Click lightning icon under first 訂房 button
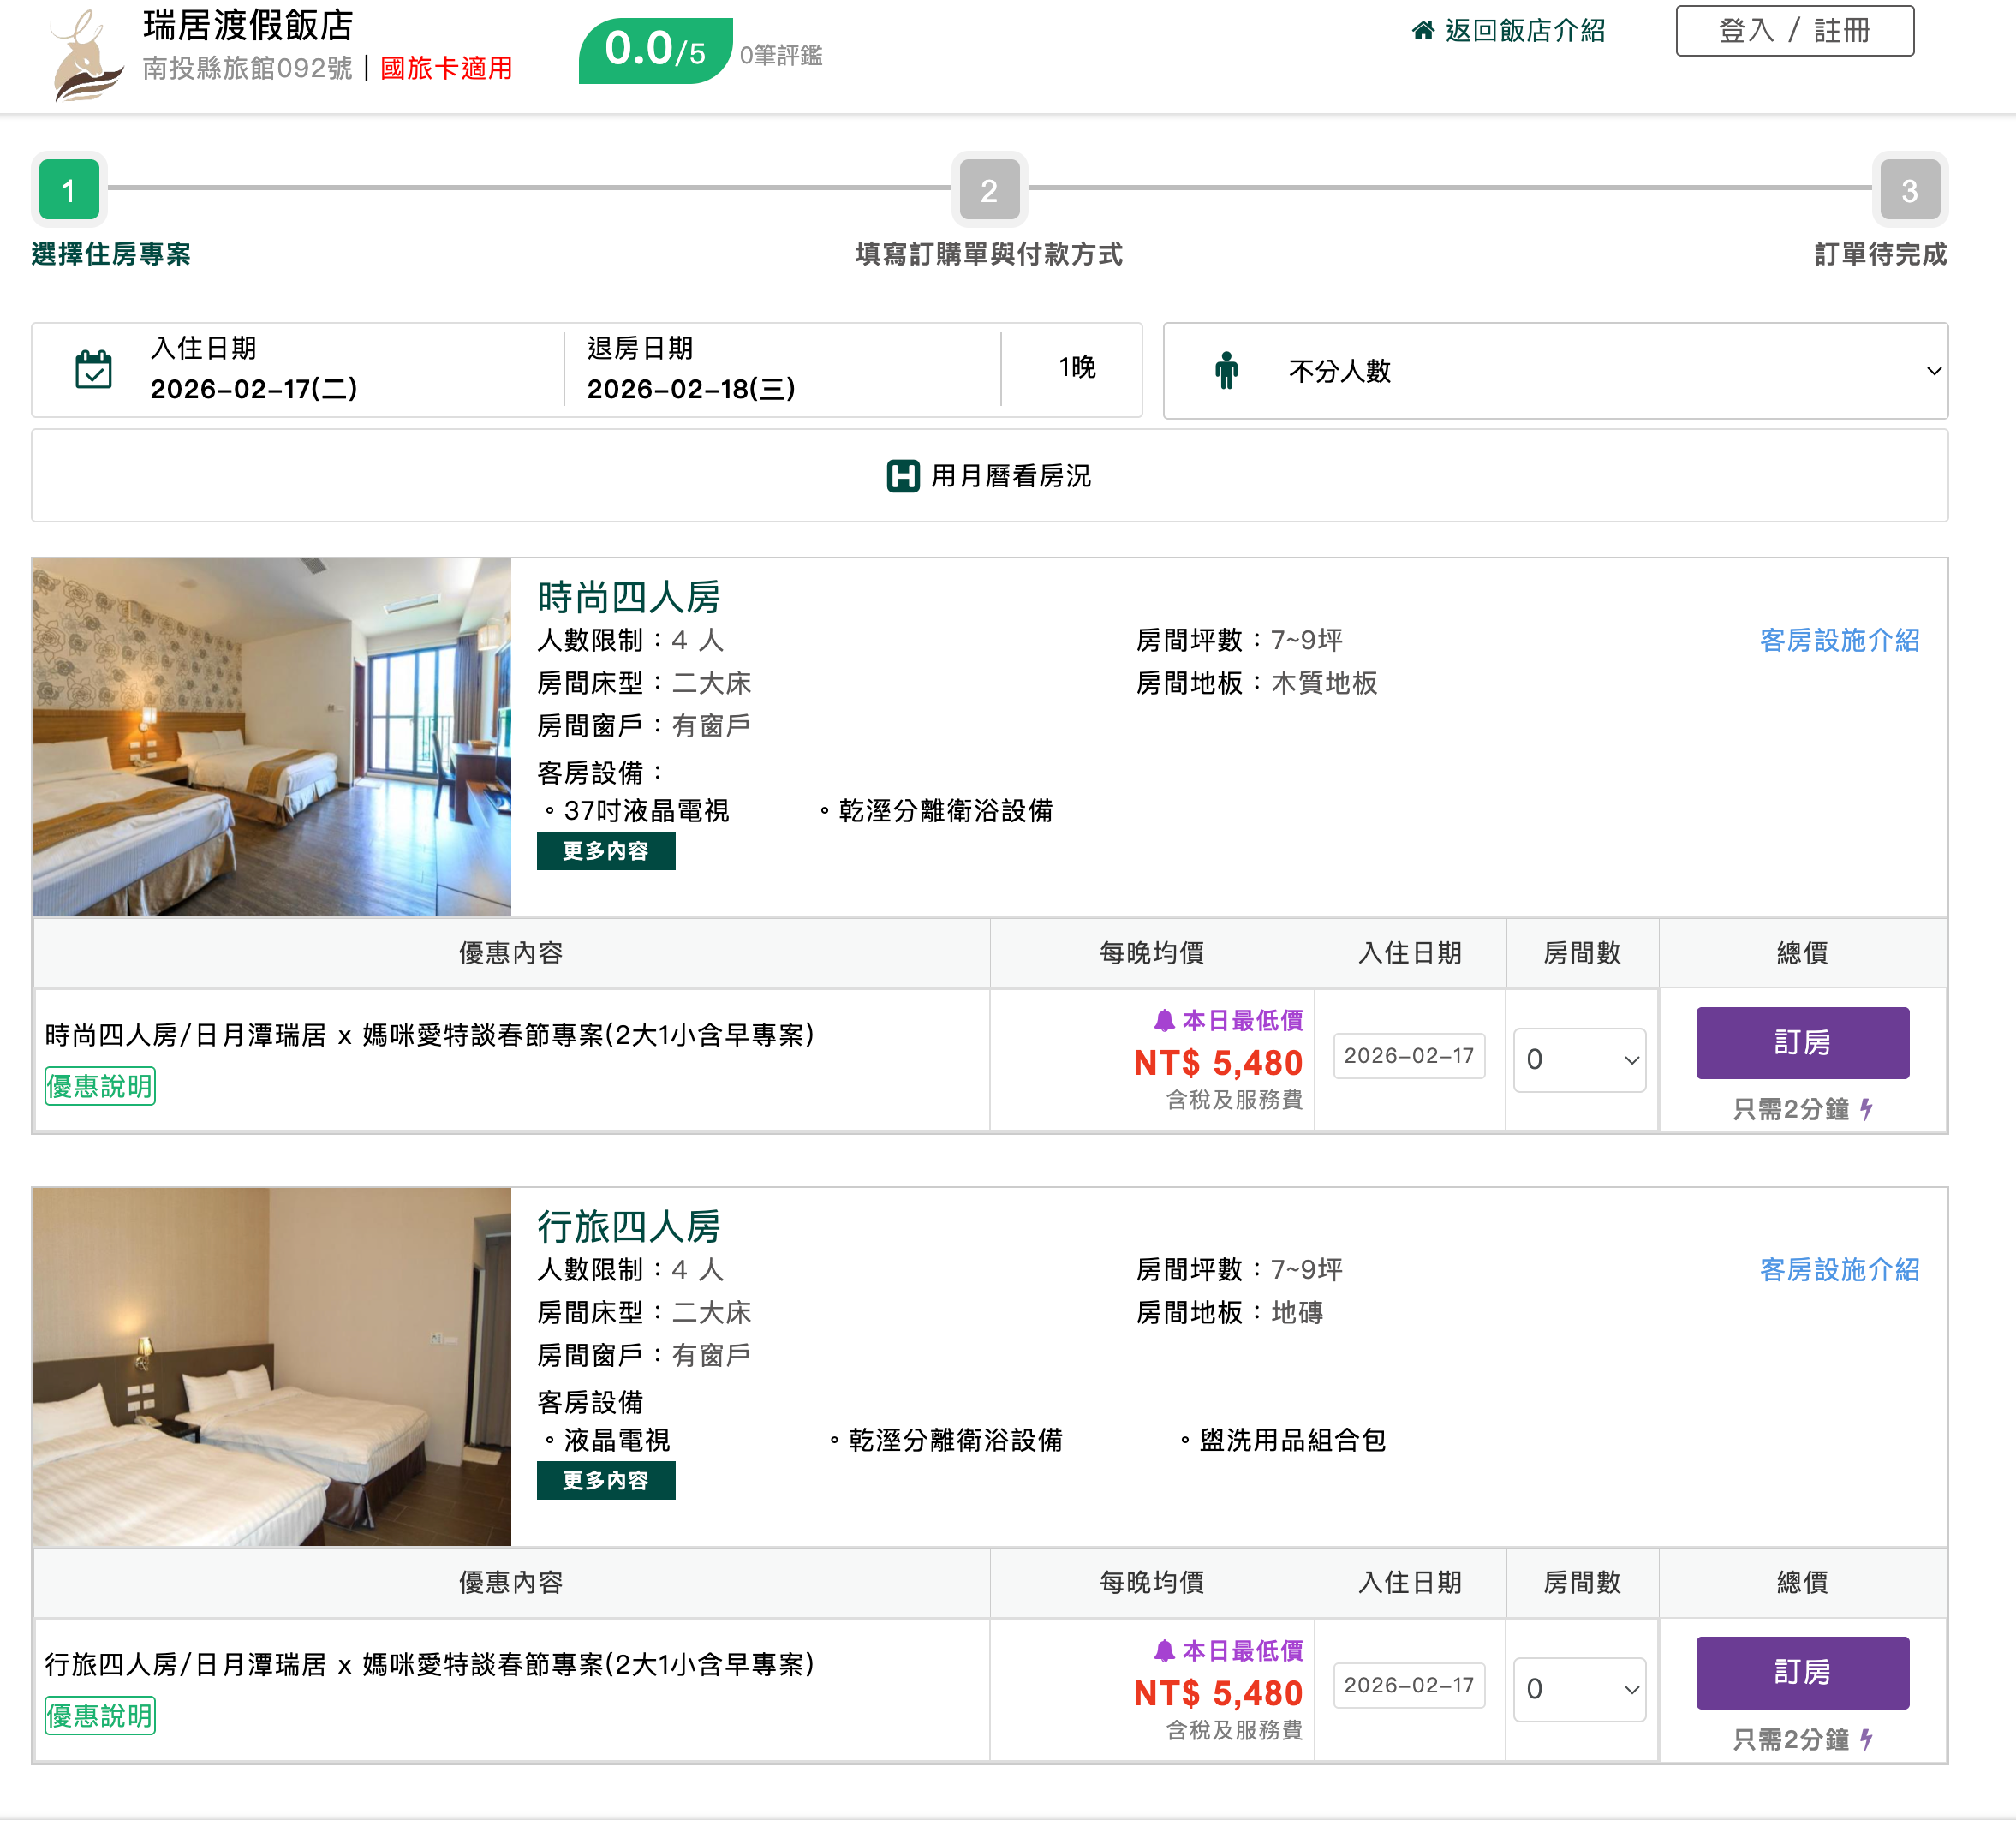Image resolution: width=2016 pixels, height=1826 pixels. pyautogui.click(x=1866, y=1108)
